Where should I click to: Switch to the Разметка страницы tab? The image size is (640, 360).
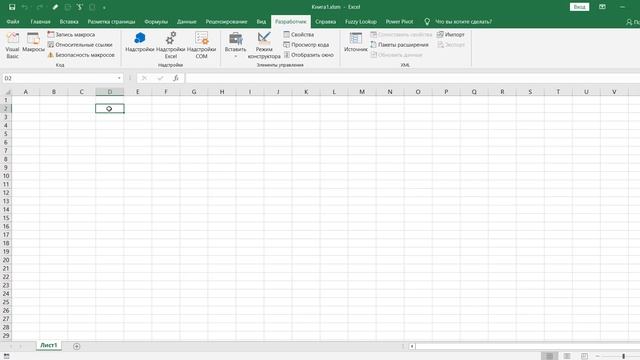pyautogui.click(x=111, y=22)
